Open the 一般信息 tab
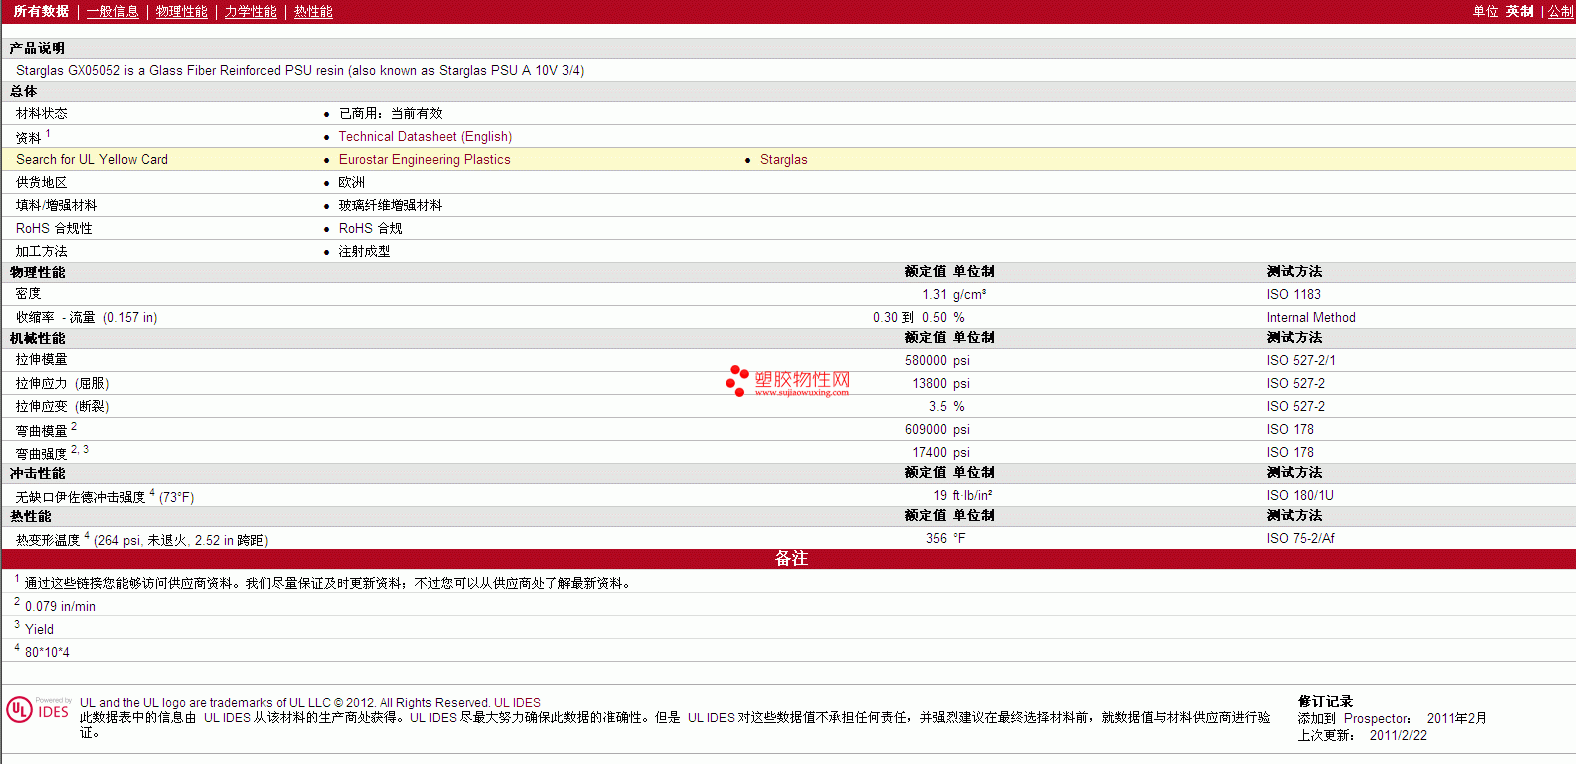 pyautogui.click(x=112, y=11)
